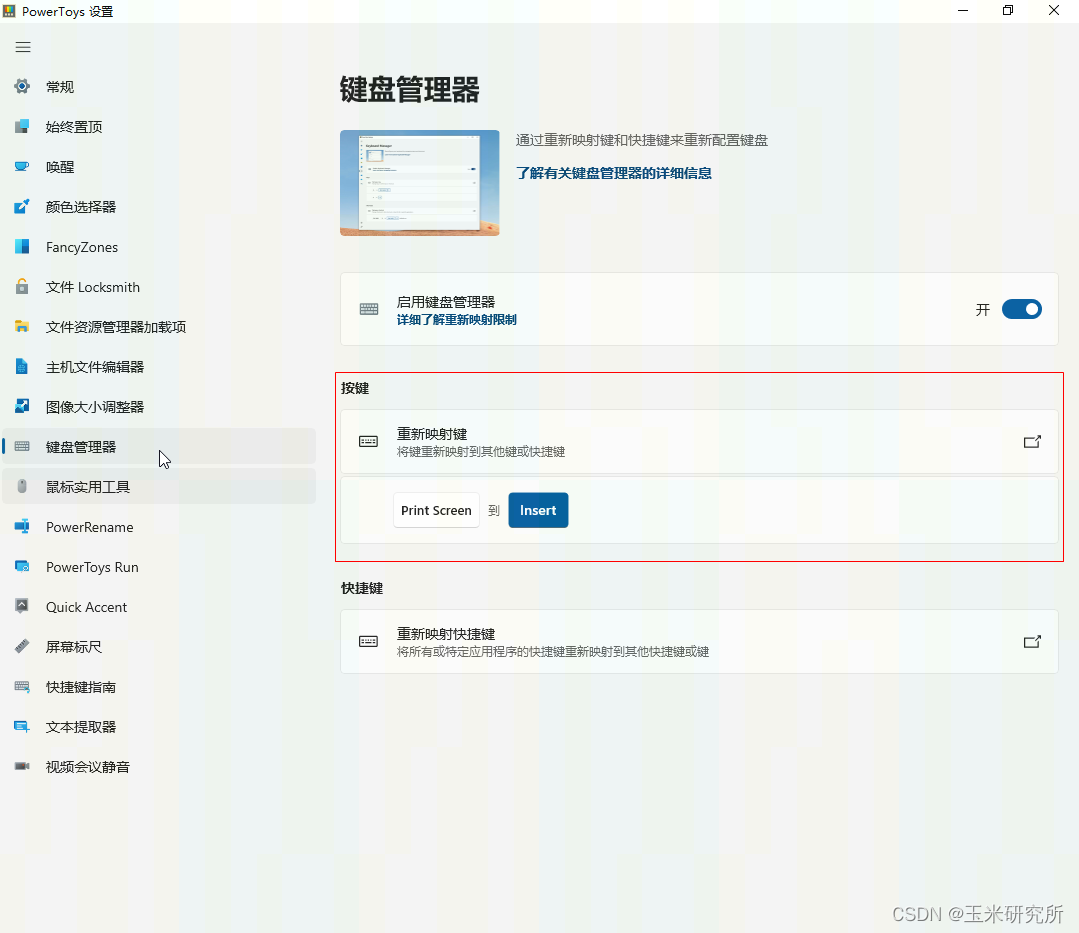
Task: Click 启用键盘管理器 label text
Action: point(446,301)
